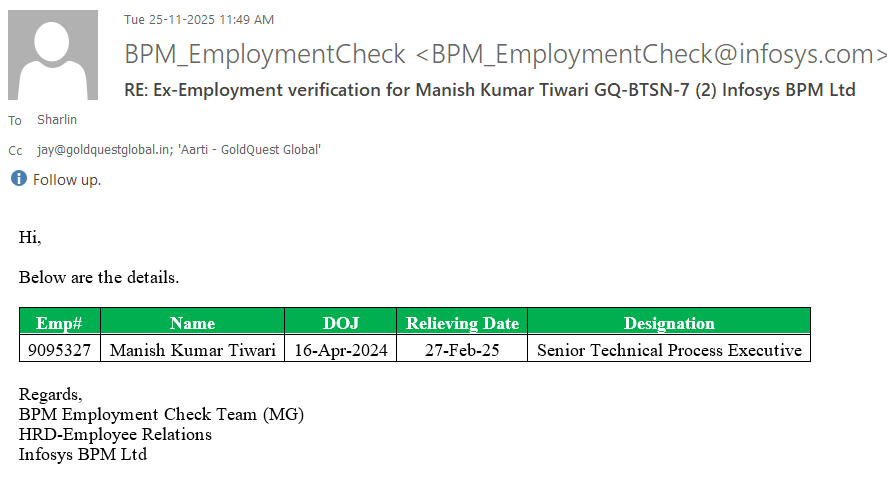Click the 'Relieving Date' table header

click(x=462, y=323)
